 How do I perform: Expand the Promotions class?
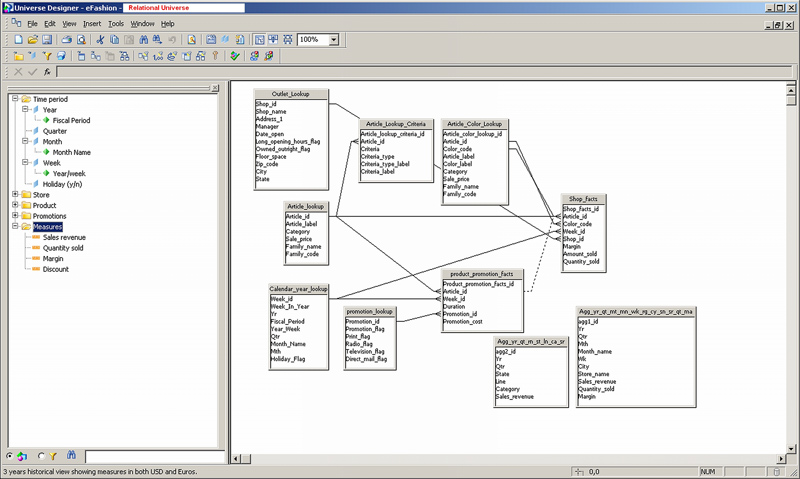pyautogui.click(x=15, y=215)
